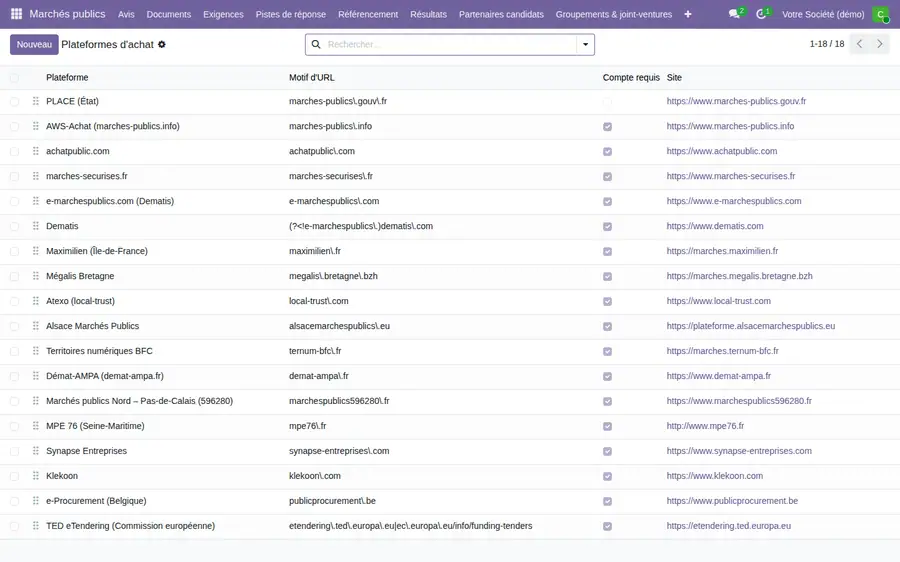Open the Groupements & joint-ventures menu
This screenshot has width=900, height=562.
(x=614, y=14)
